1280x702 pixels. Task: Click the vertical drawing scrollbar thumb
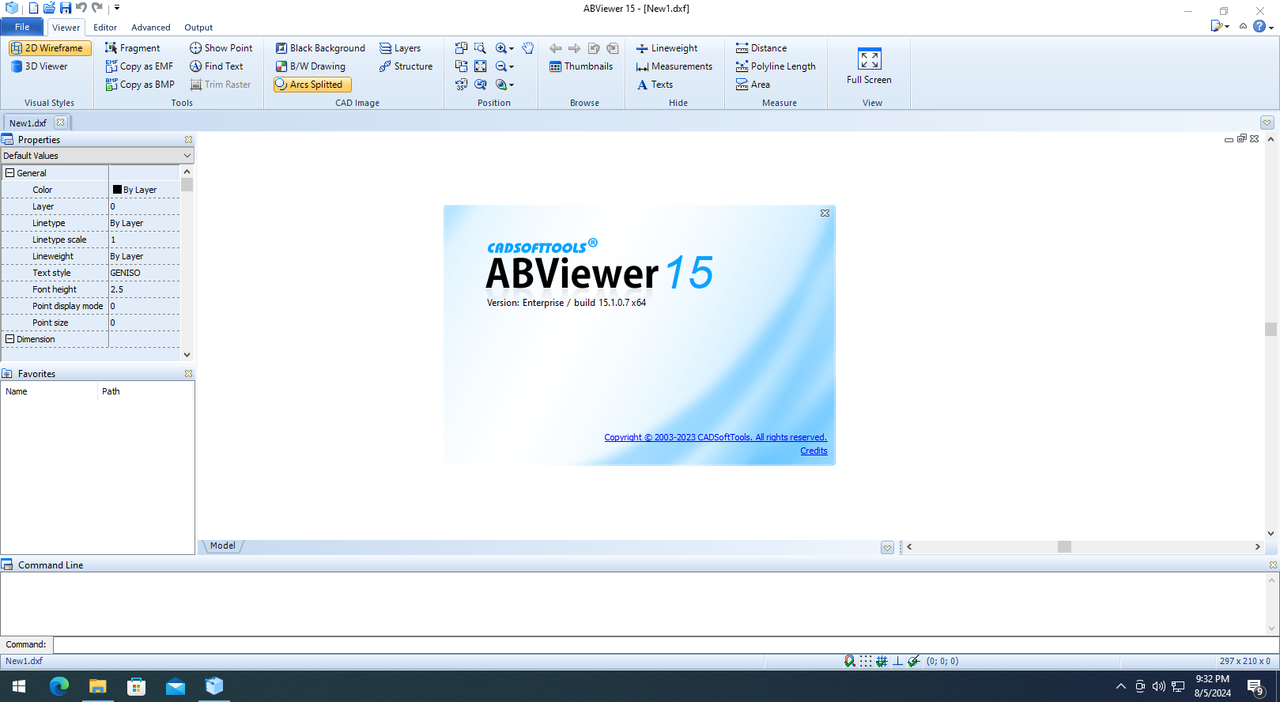tap(1270, 329)
